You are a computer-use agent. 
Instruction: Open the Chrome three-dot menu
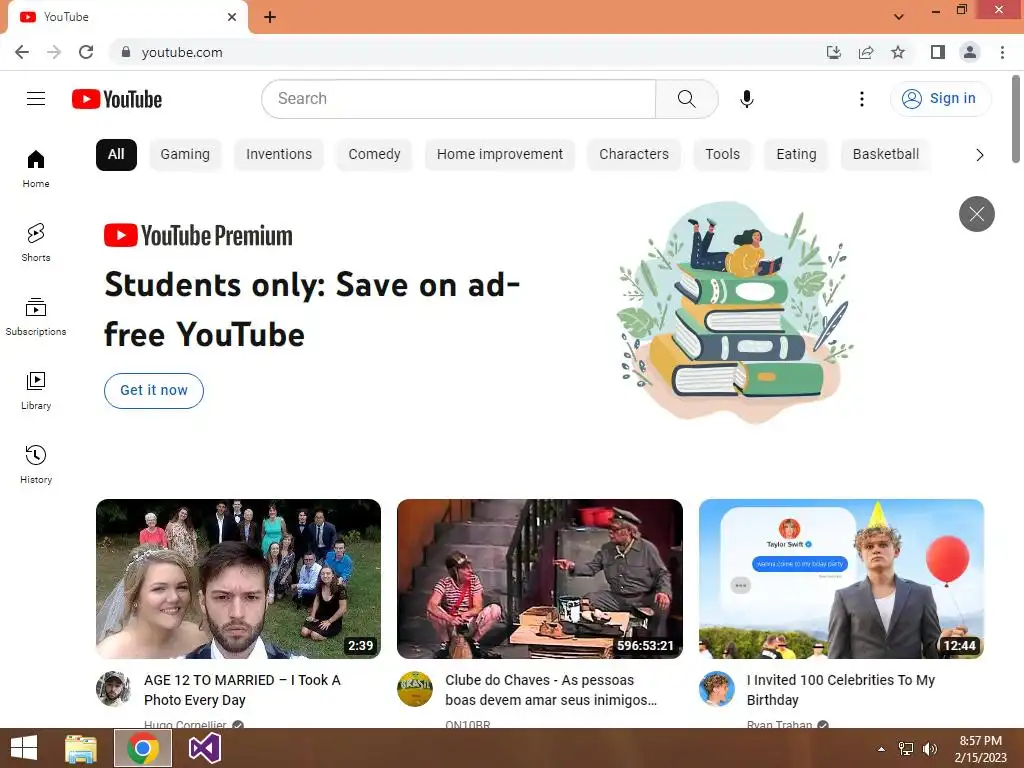pyautogui.click(x=1002, y=52)
